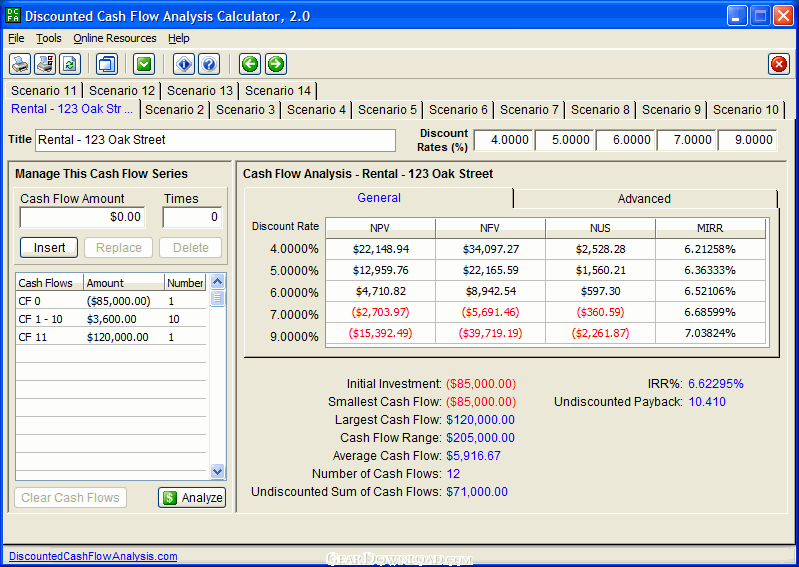Click the Print toolbar icon
The width and height of the screenshot is (799, 567).
coord(20,64)
